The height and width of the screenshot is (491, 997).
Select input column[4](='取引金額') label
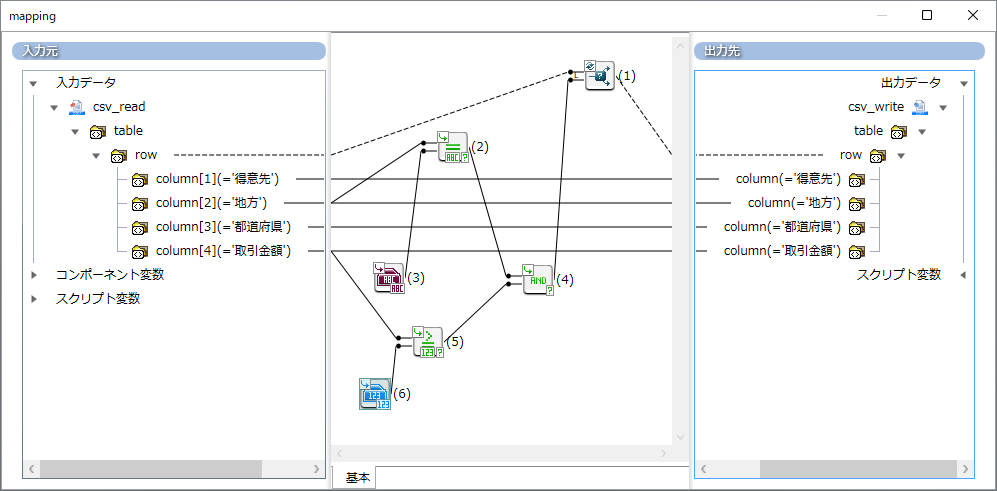point(224,251)
